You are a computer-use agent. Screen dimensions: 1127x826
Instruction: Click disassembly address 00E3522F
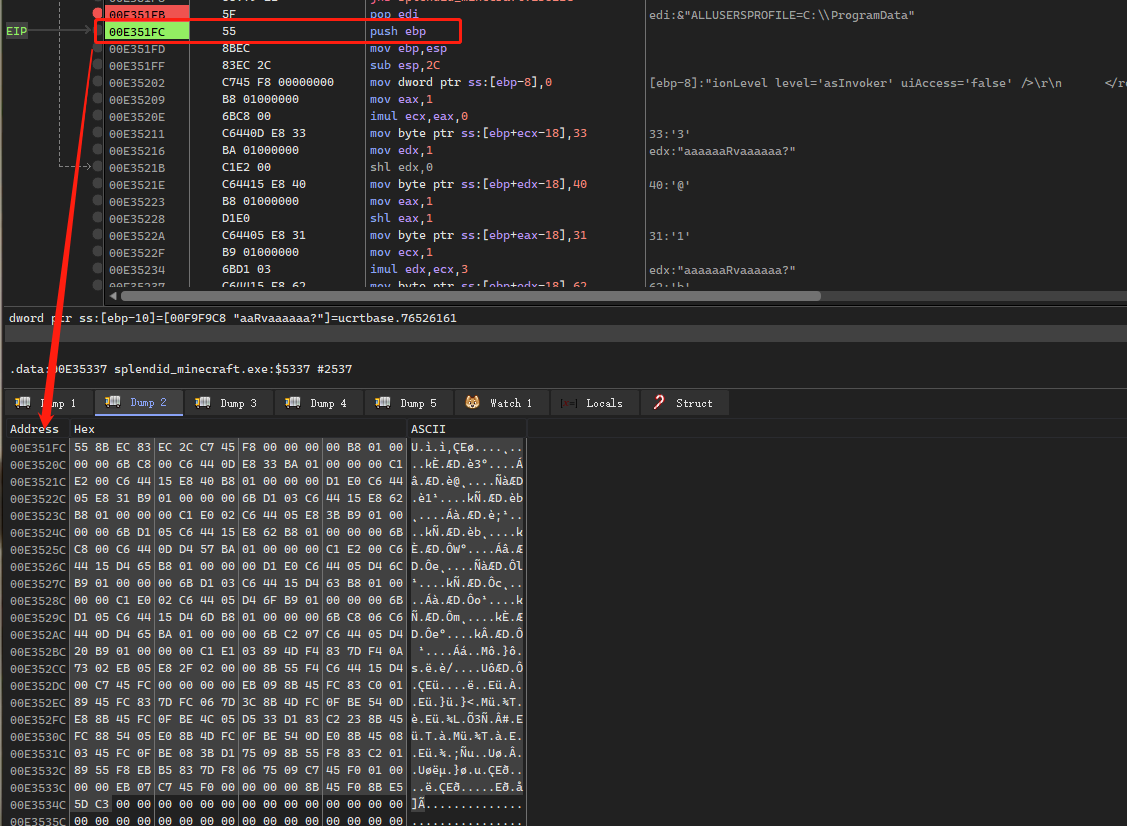pyautogui.click(x=137, y=252)
